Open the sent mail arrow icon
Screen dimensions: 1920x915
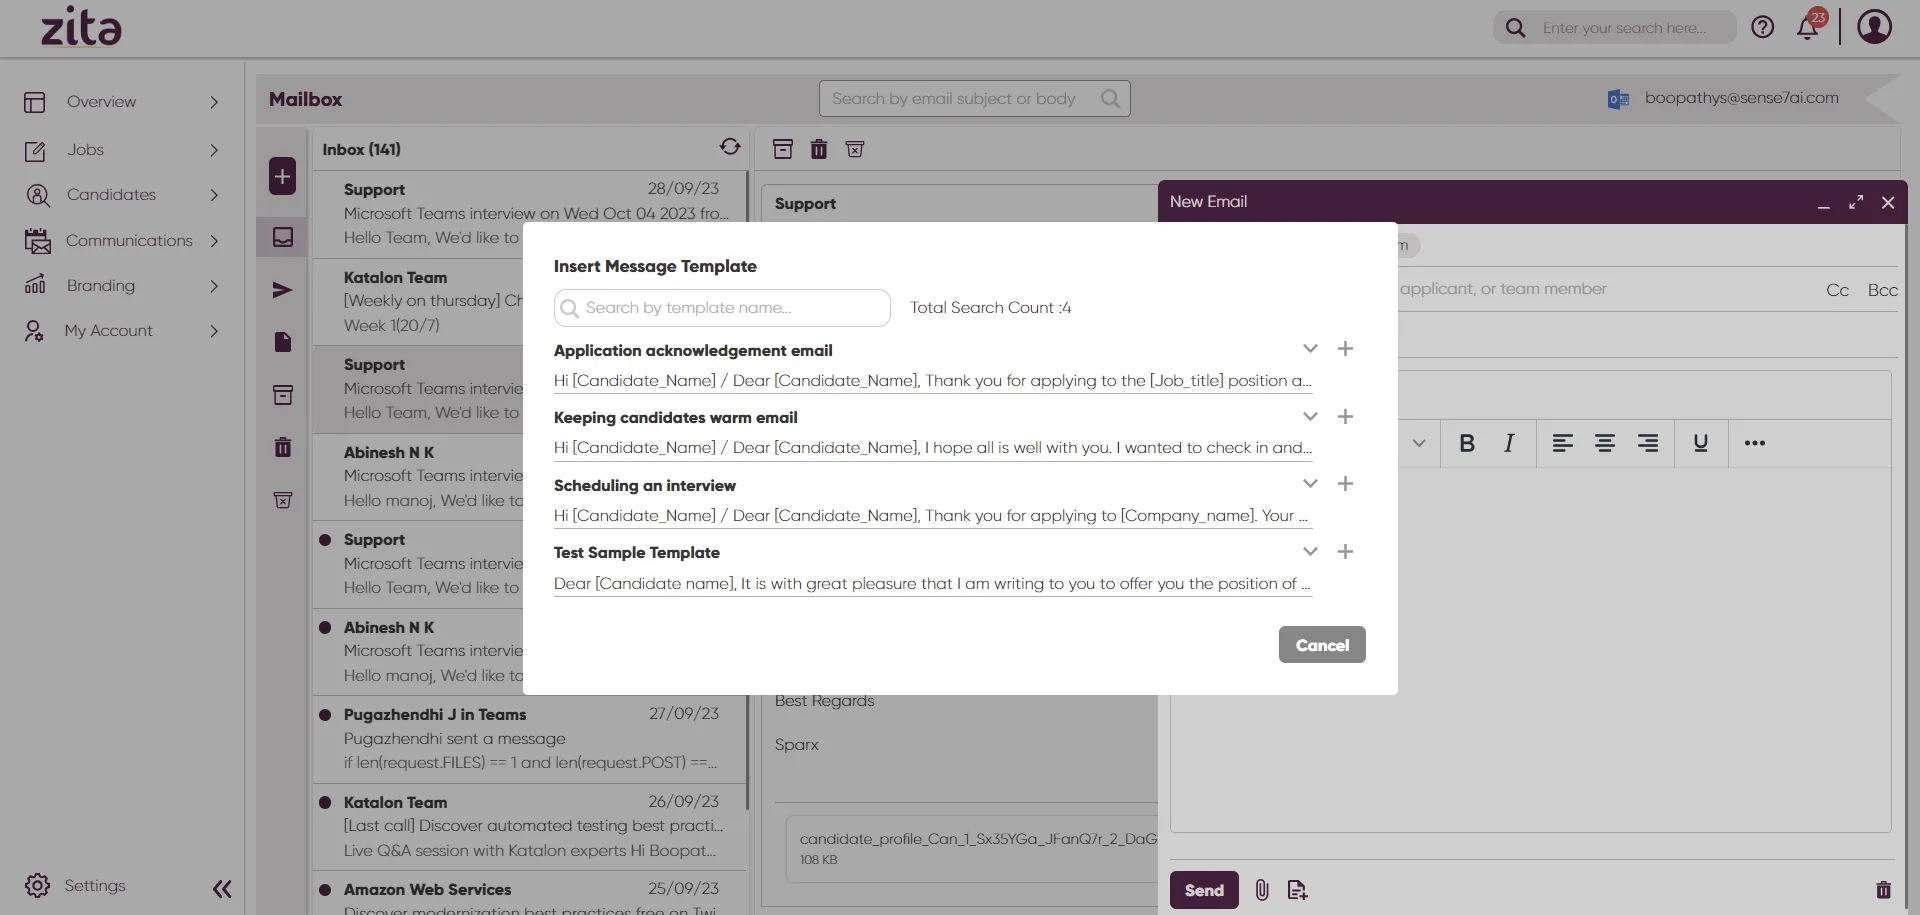[x=283, y=290]
